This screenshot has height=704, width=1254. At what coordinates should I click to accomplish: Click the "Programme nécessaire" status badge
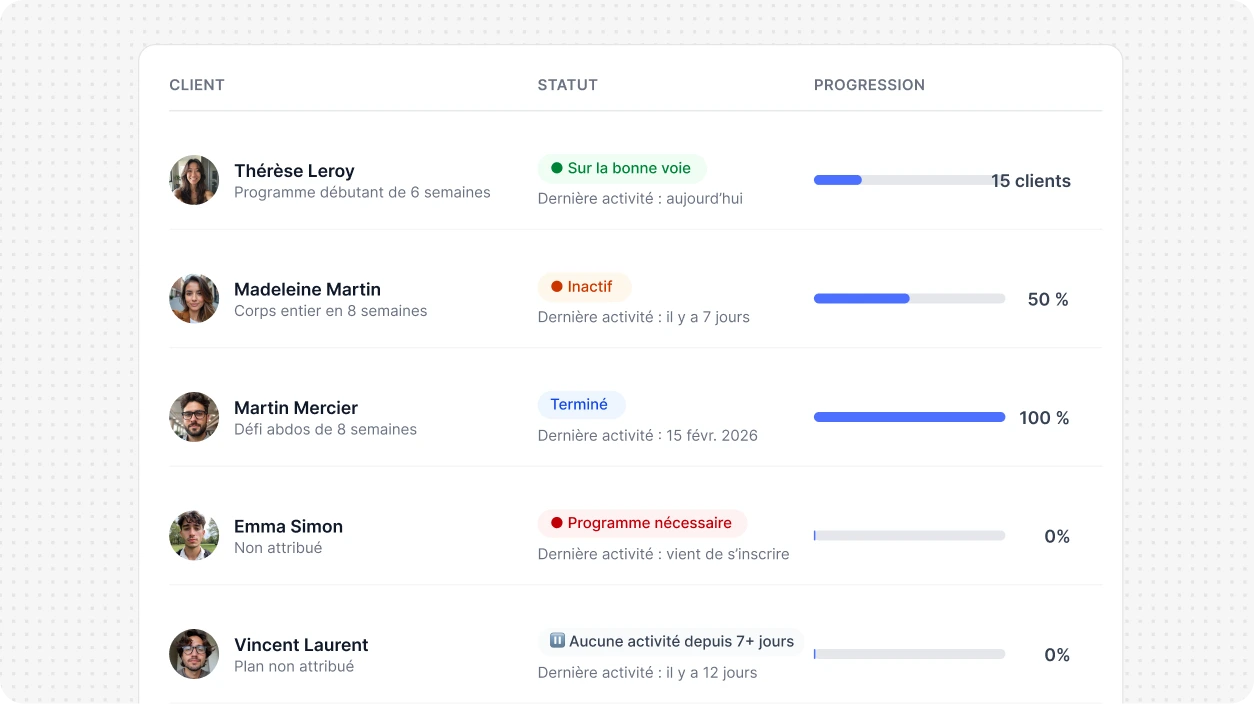tap(643, 523)
